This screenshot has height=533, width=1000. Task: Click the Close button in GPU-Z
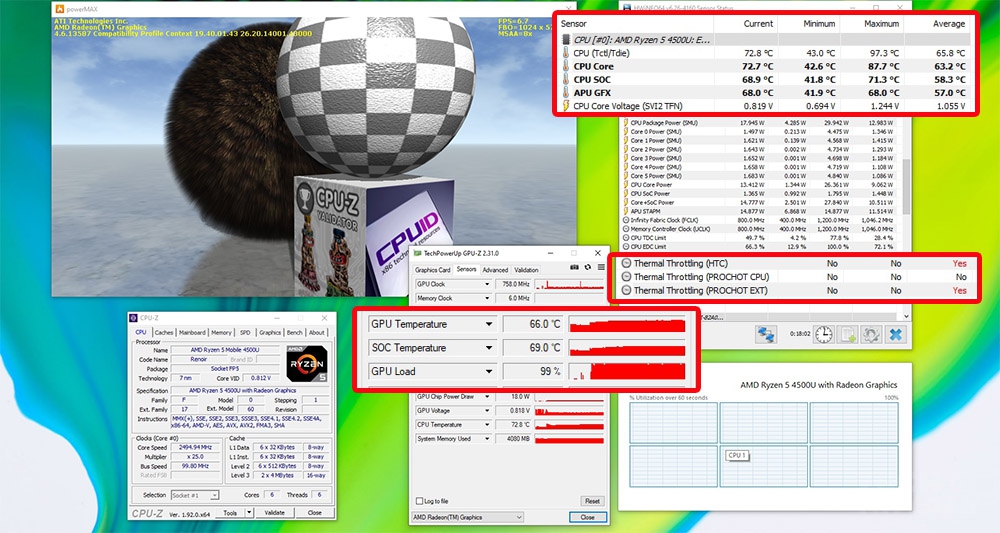click(587, 517)
